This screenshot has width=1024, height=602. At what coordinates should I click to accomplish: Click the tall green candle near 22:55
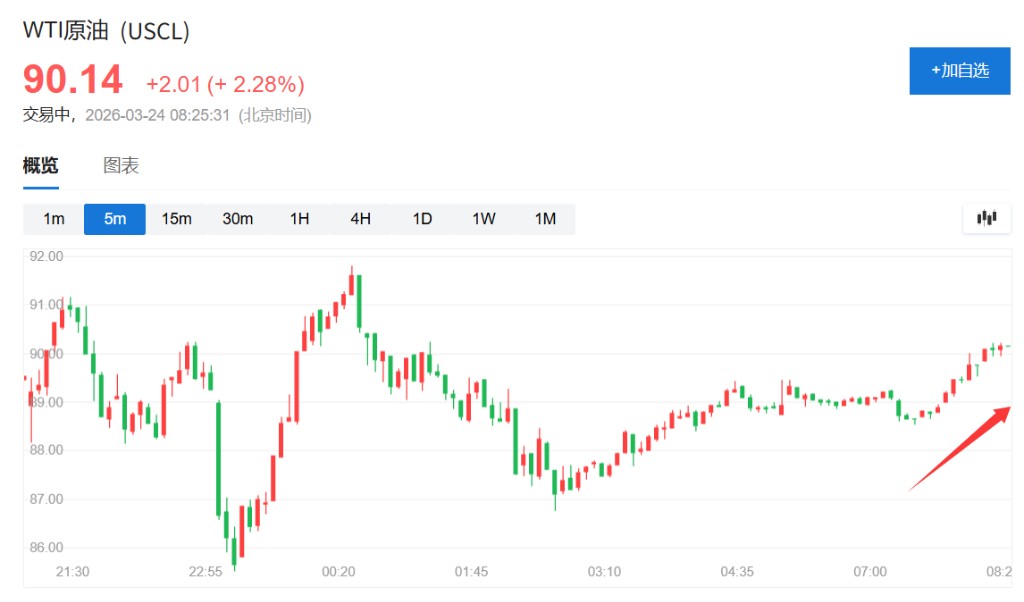click(x=218, y=458)
